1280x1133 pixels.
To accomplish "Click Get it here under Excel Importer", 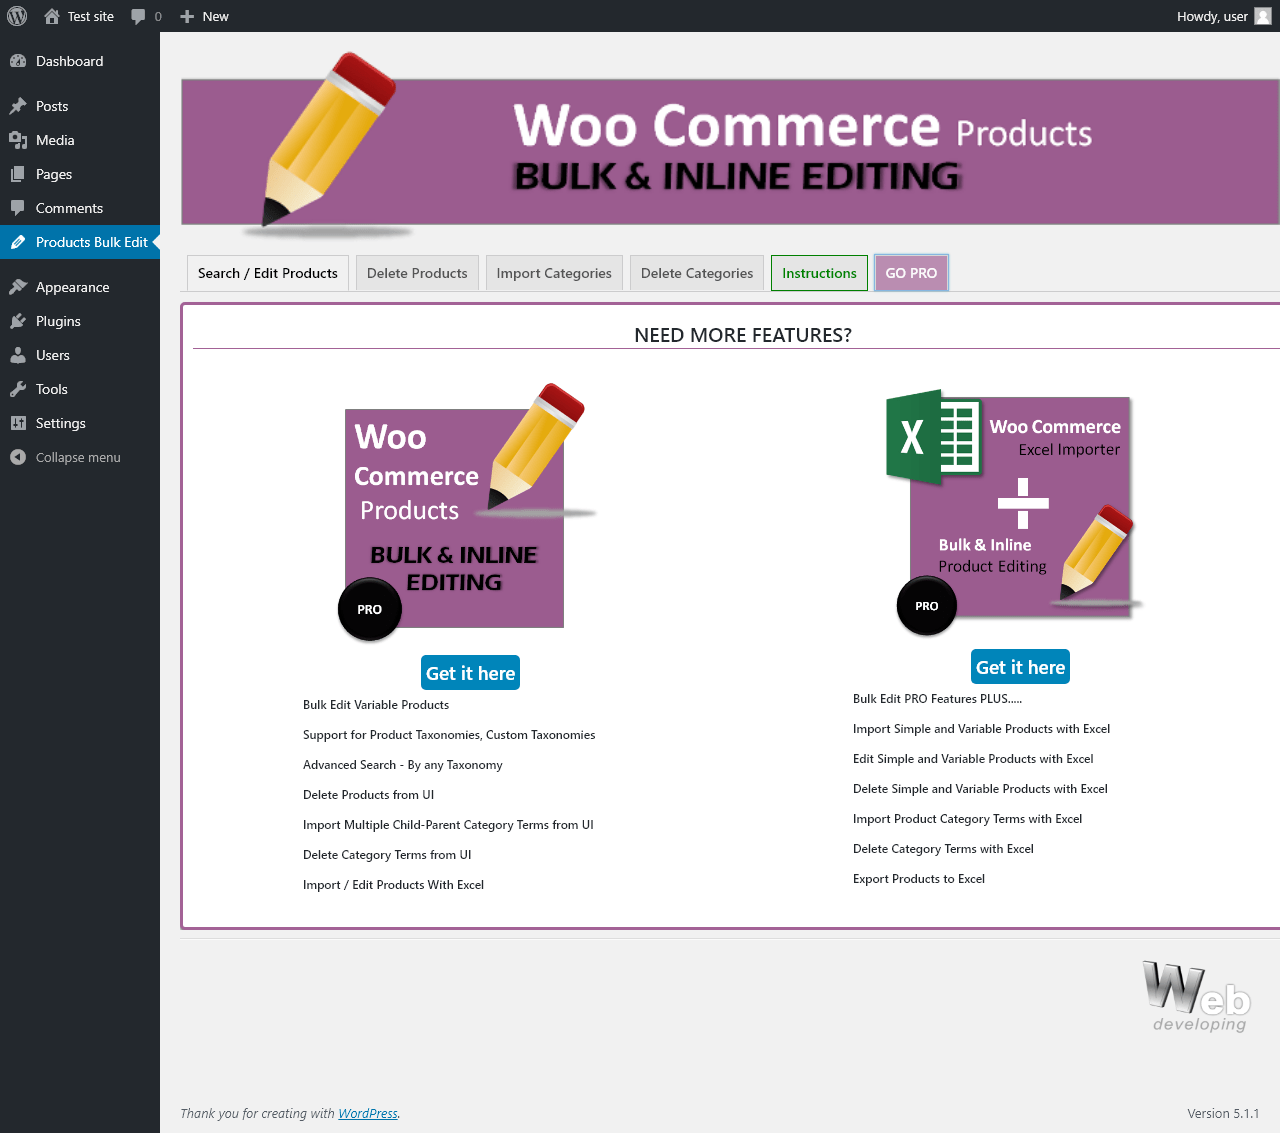I will point(1020,667).
